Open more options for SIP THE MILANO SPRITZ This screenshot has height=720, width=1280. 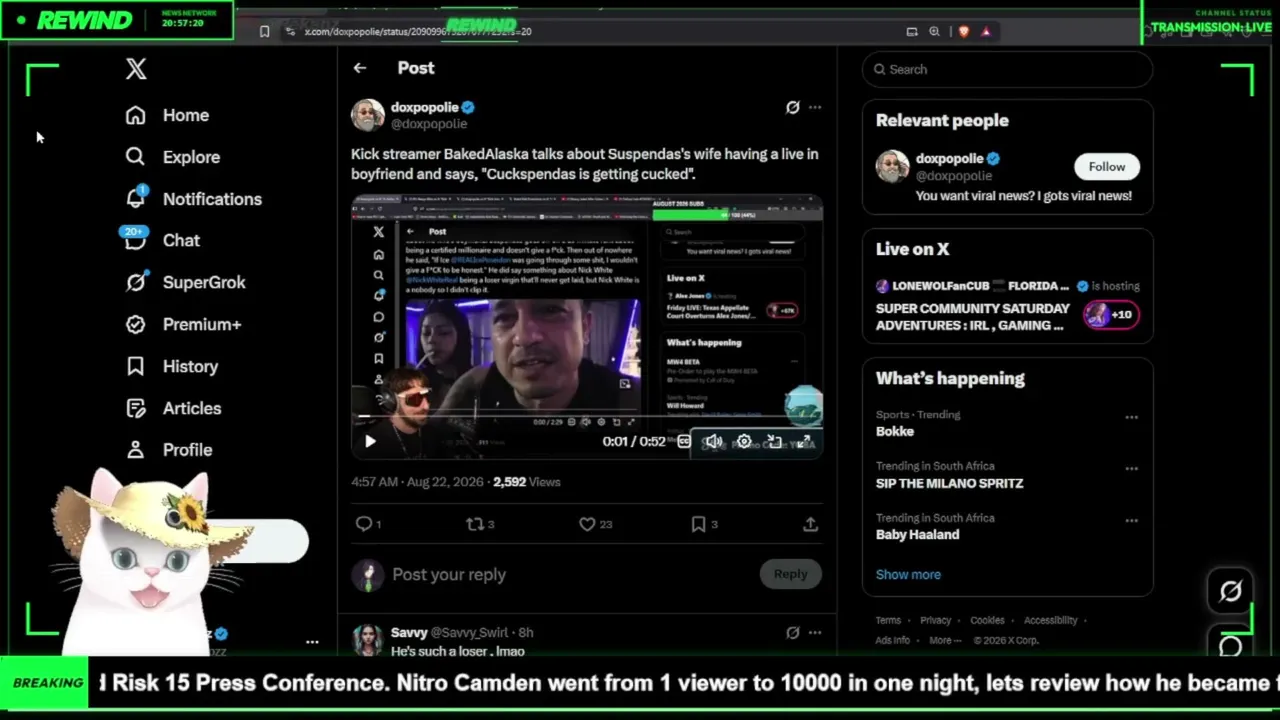pos(1131,469)
